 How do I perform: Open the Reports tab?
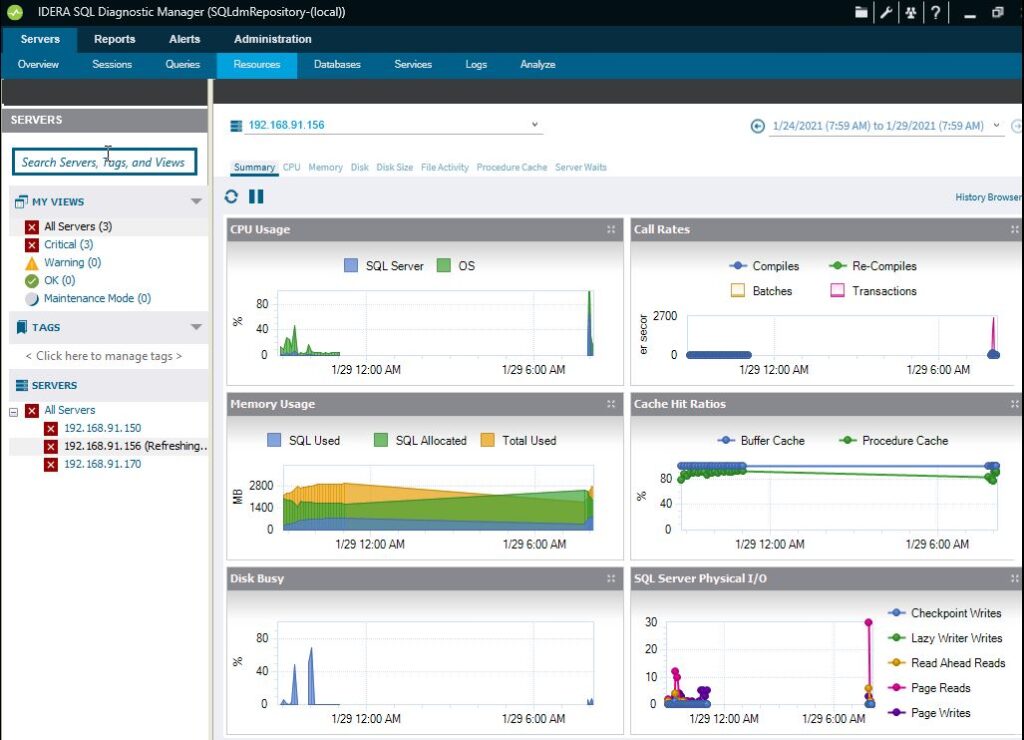point(114,39)
